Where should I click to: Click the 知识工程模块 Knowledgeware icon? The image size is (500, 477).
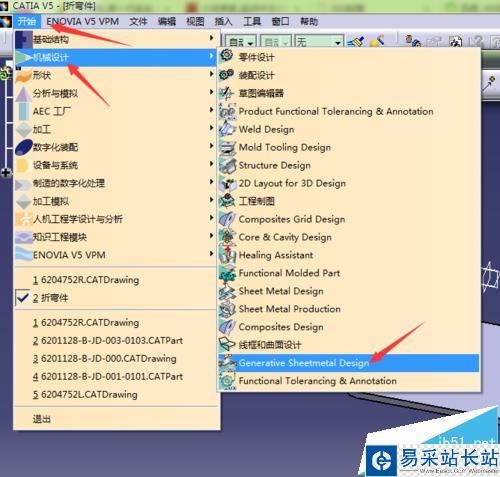click(x=23, y=237)
